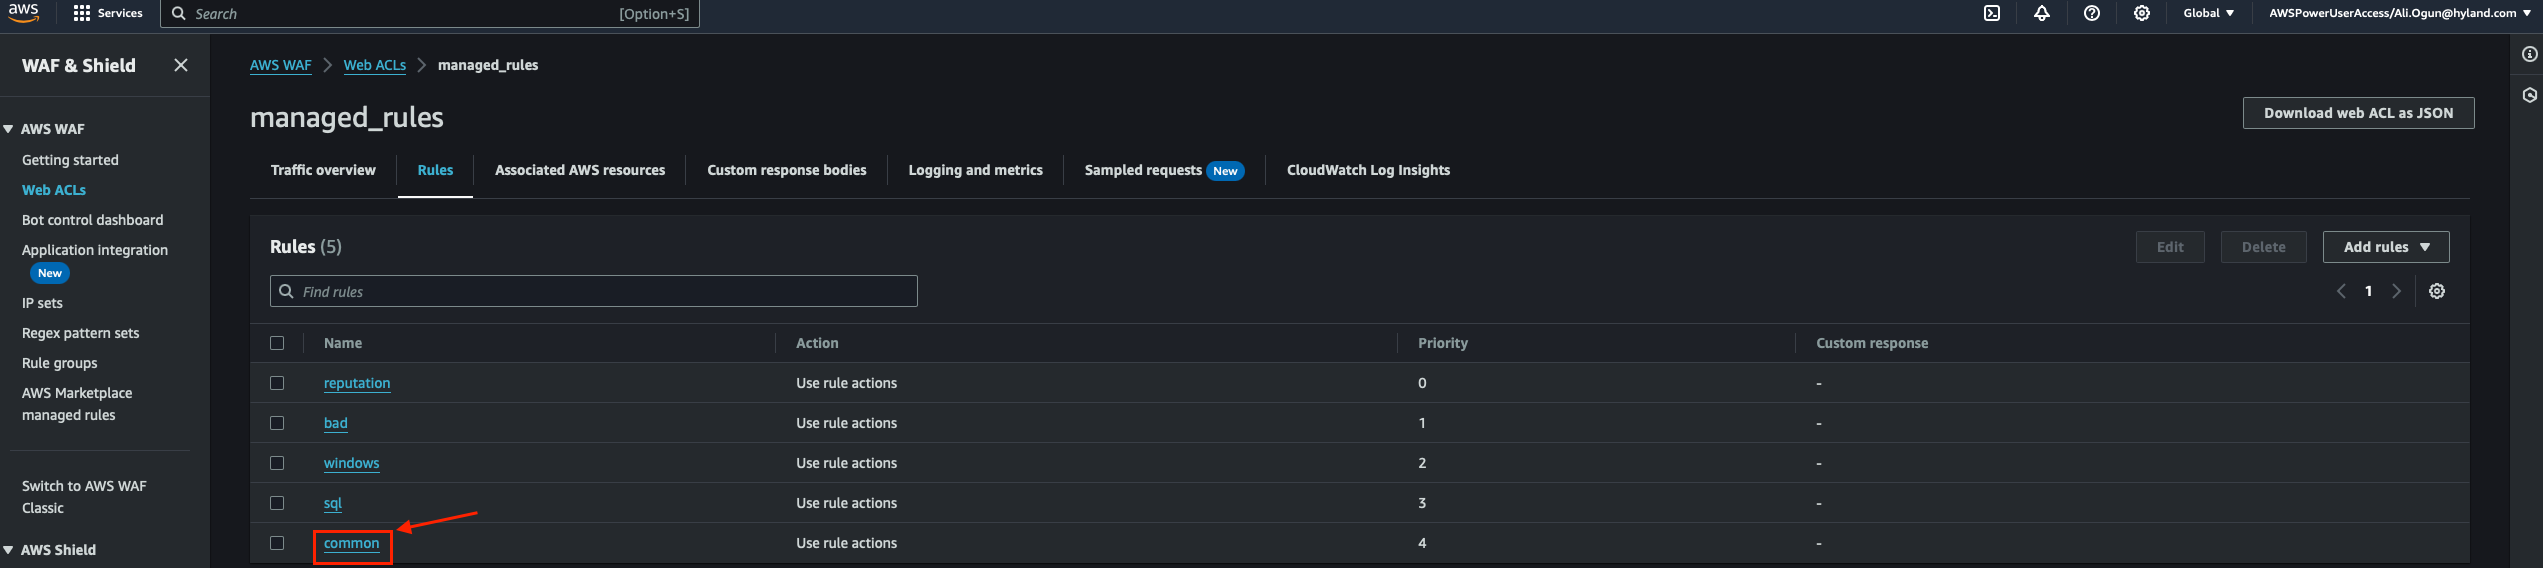Click the AWS logo home icon
The width and height of the screenshot is (2543, 568).
pos(23,12)
